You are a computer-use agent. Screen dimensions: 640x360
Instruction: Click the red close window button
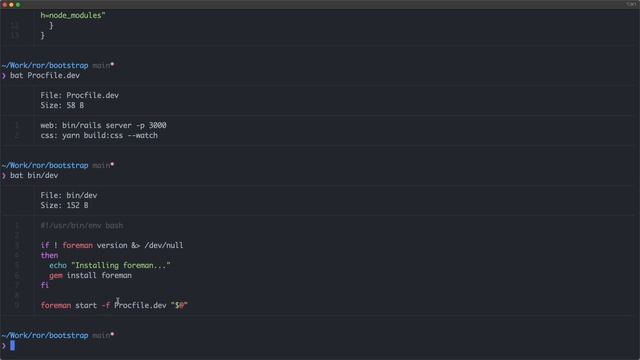click(x=4, y=4)
